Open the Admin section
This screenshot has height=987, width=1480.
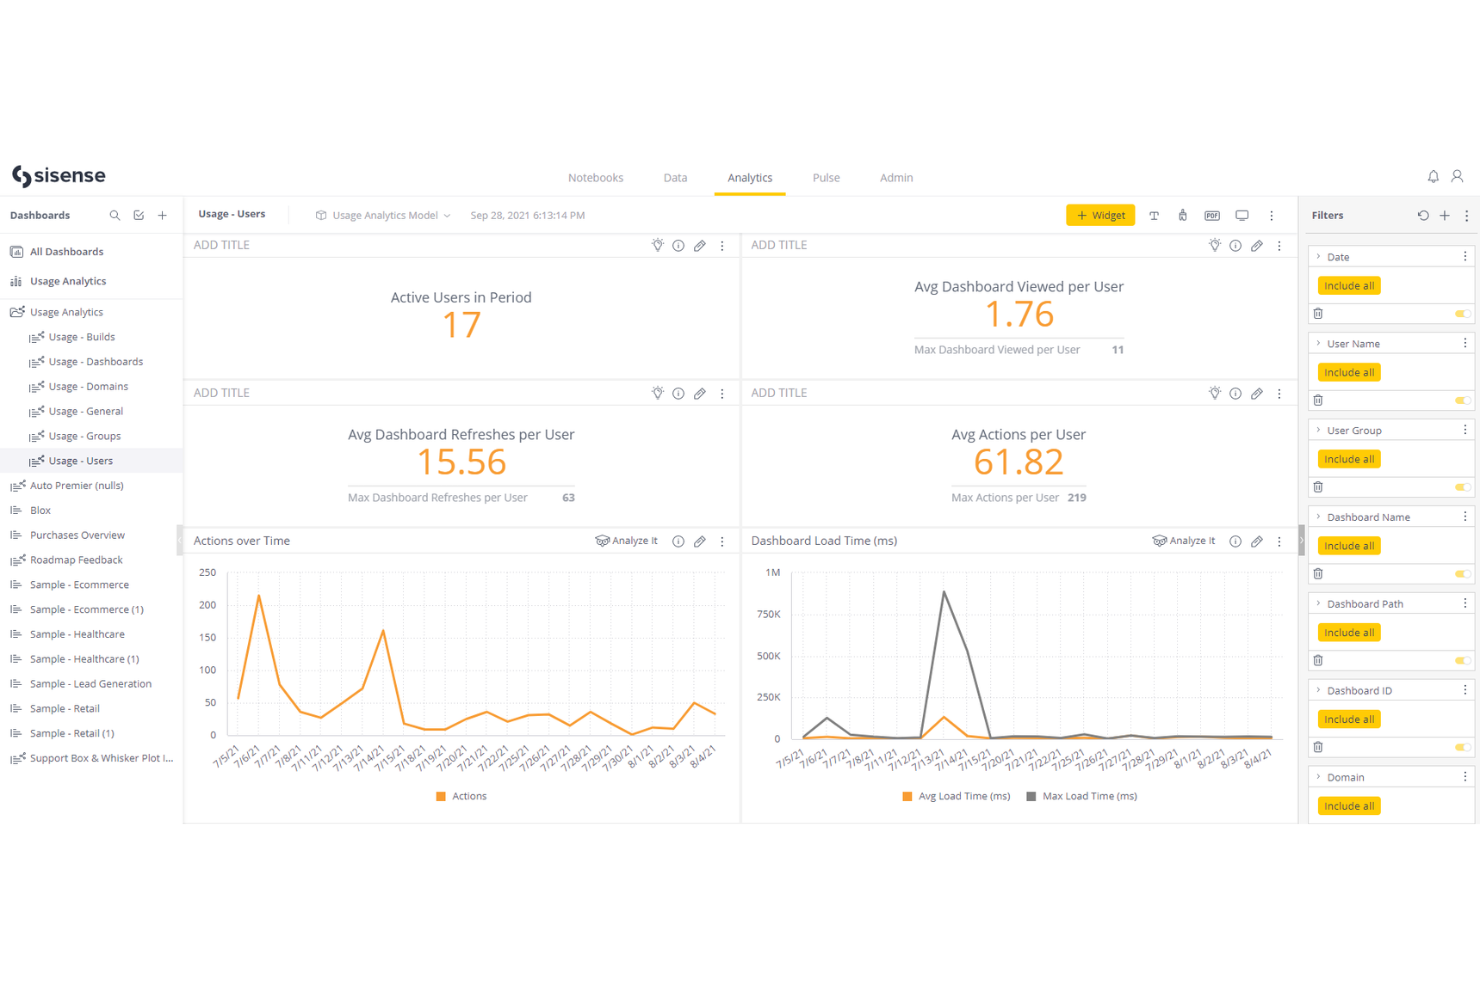[x=896, y=178]
